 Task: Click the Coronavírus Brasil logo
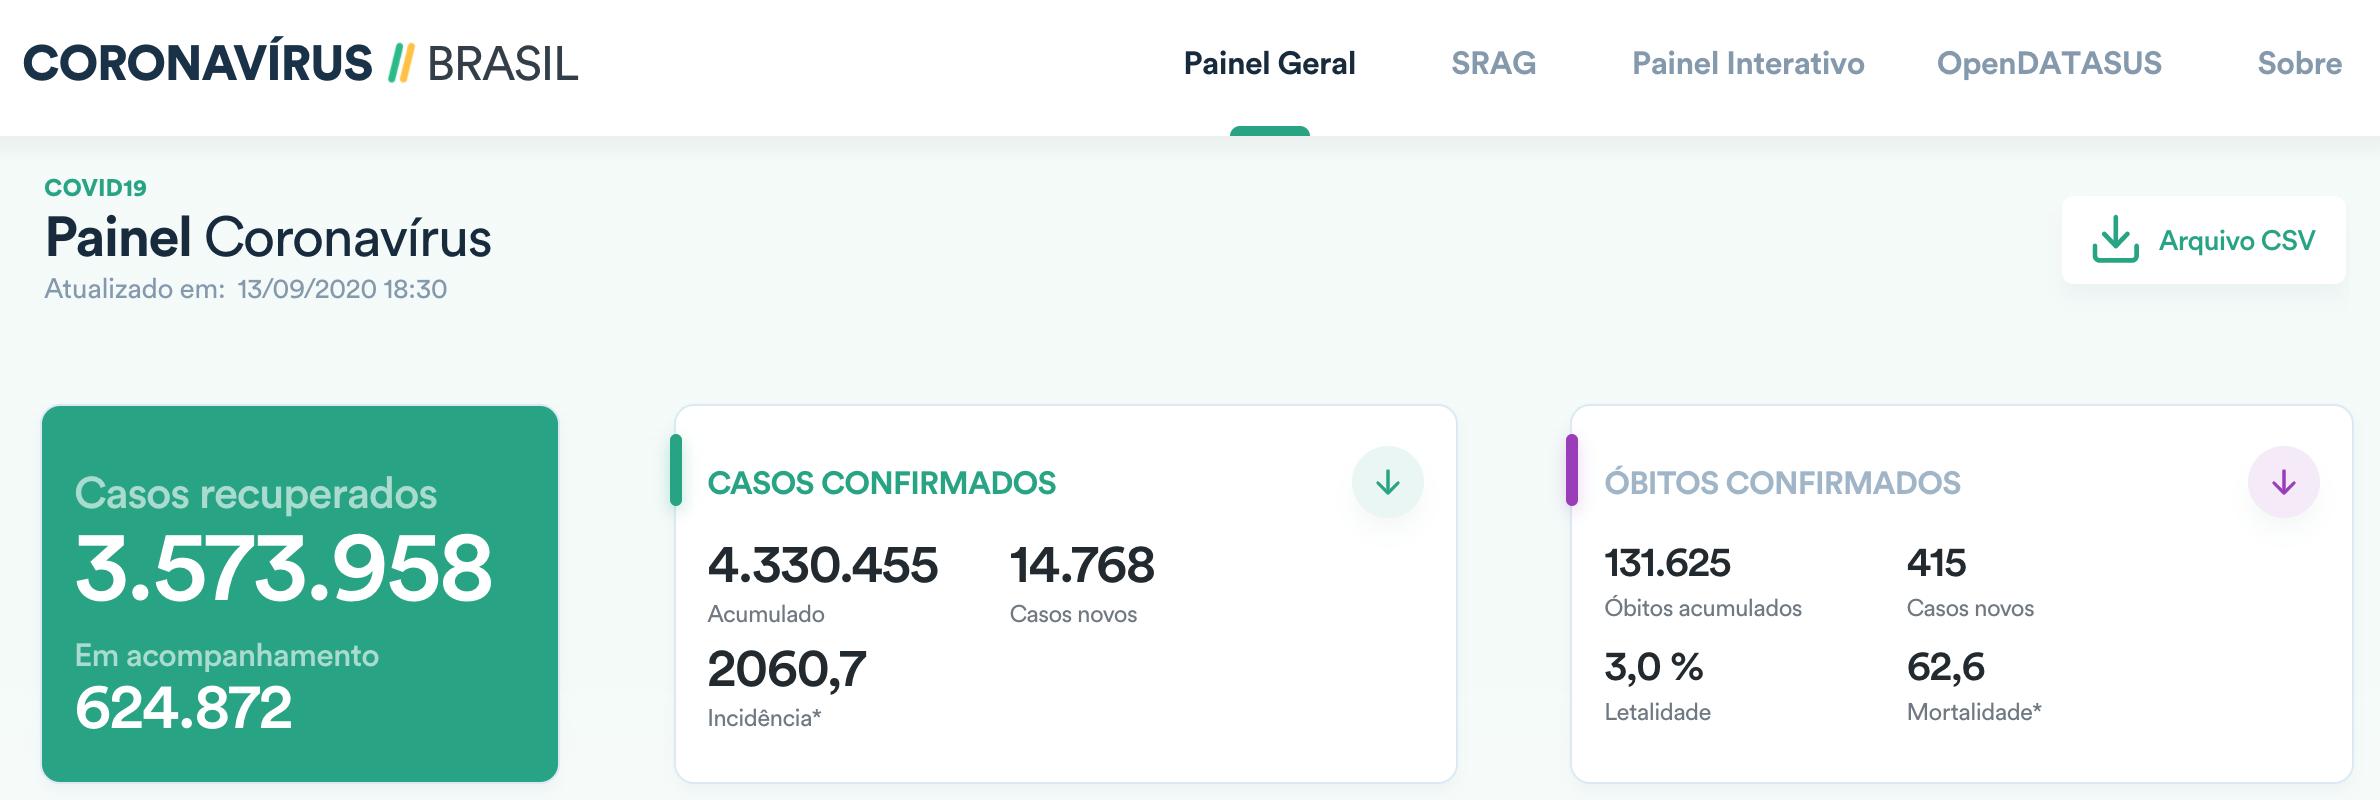tap(300, 64)
